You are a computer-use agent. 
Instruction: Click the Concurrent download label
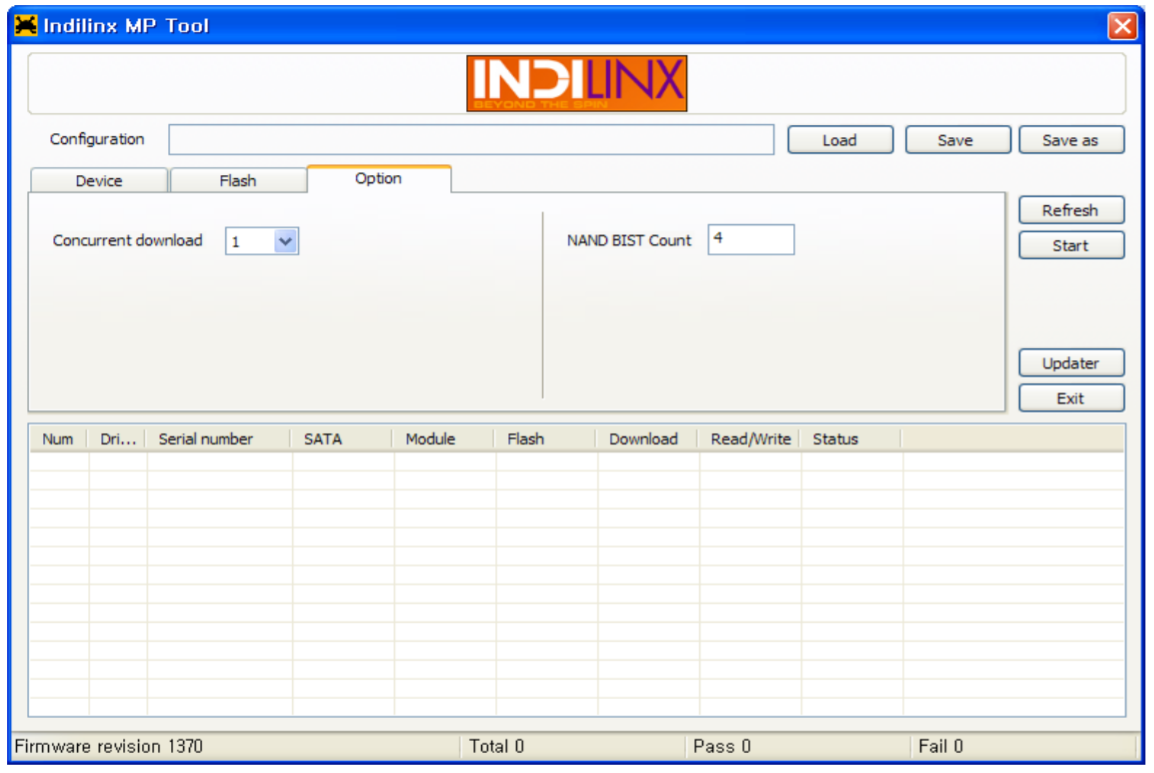pos(127,241)
